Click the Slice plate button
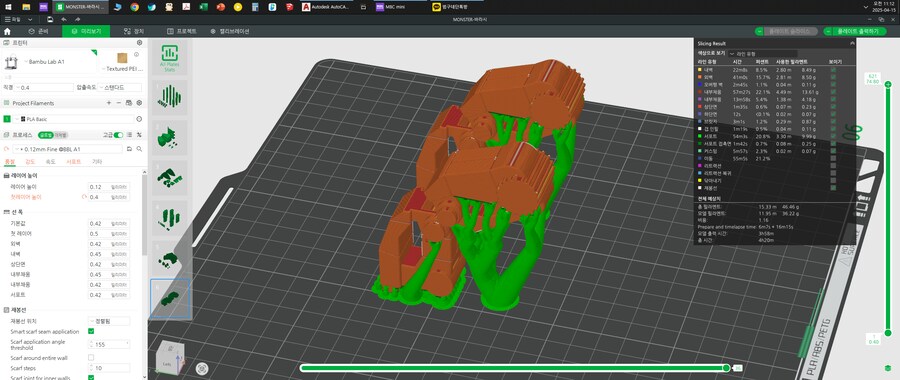The height and width of the screenshot is (380, 900). (786, 32)
